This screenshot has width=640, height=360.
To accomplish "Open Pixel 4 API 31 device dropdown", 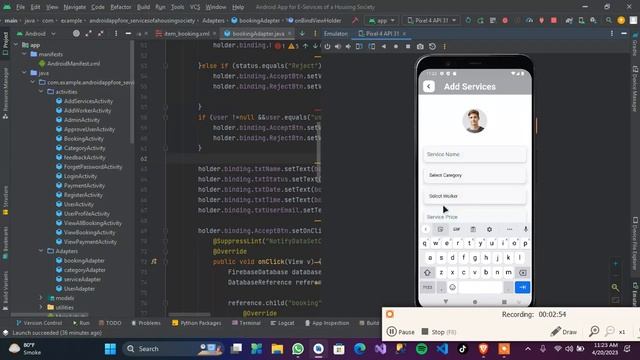I will tap(431, 20).
